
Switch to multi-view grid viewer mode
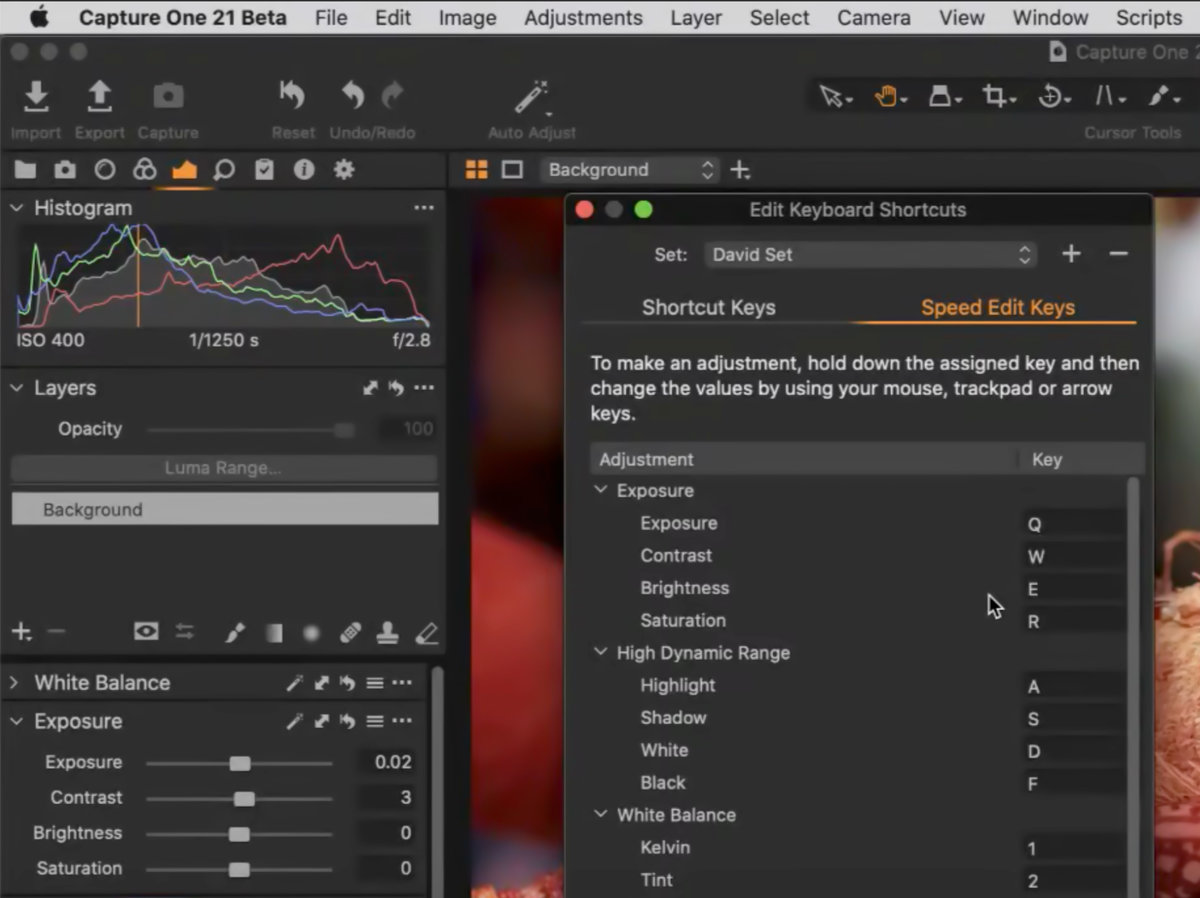(x=477, y=170)
